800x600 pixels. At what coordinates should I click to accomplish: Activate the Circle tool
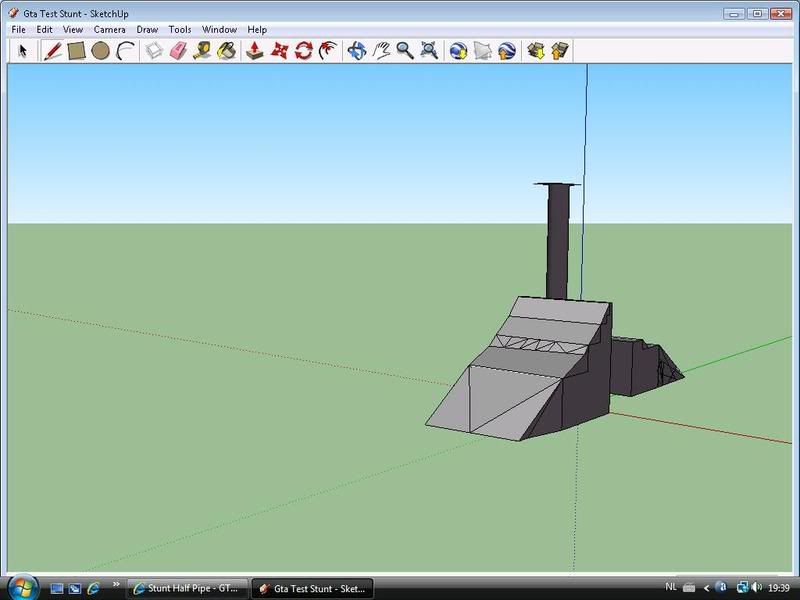tap(101, 51)
